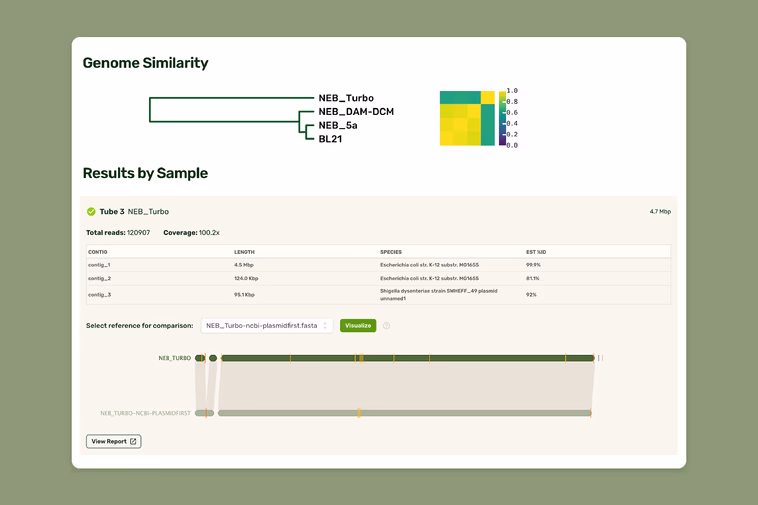Click the similarity heatmap thumbnail
The height and width of the screenshot is (505, 758).
click(x=467, y=118)
